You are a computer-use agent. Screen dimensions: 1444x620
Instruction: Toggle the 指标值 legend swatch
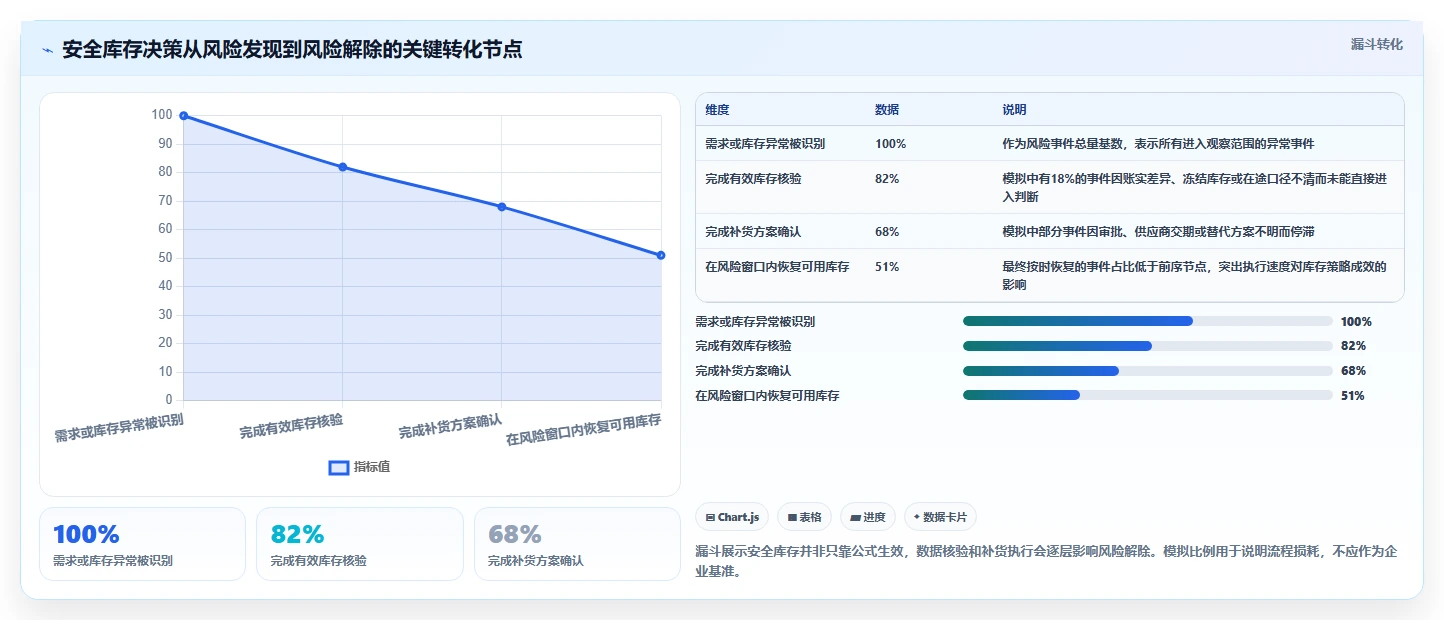click(x=339, y=467)
